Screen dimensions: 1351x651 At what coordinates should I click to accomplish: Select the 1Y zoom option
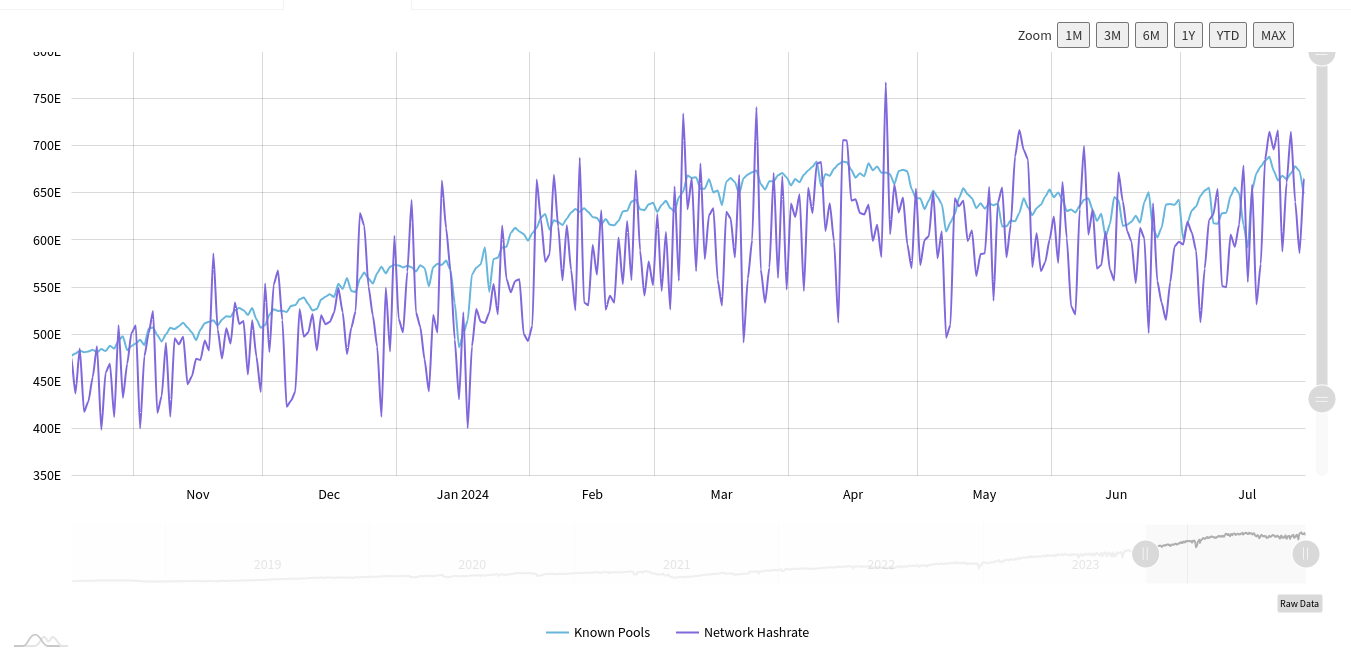click(1188, 35)
